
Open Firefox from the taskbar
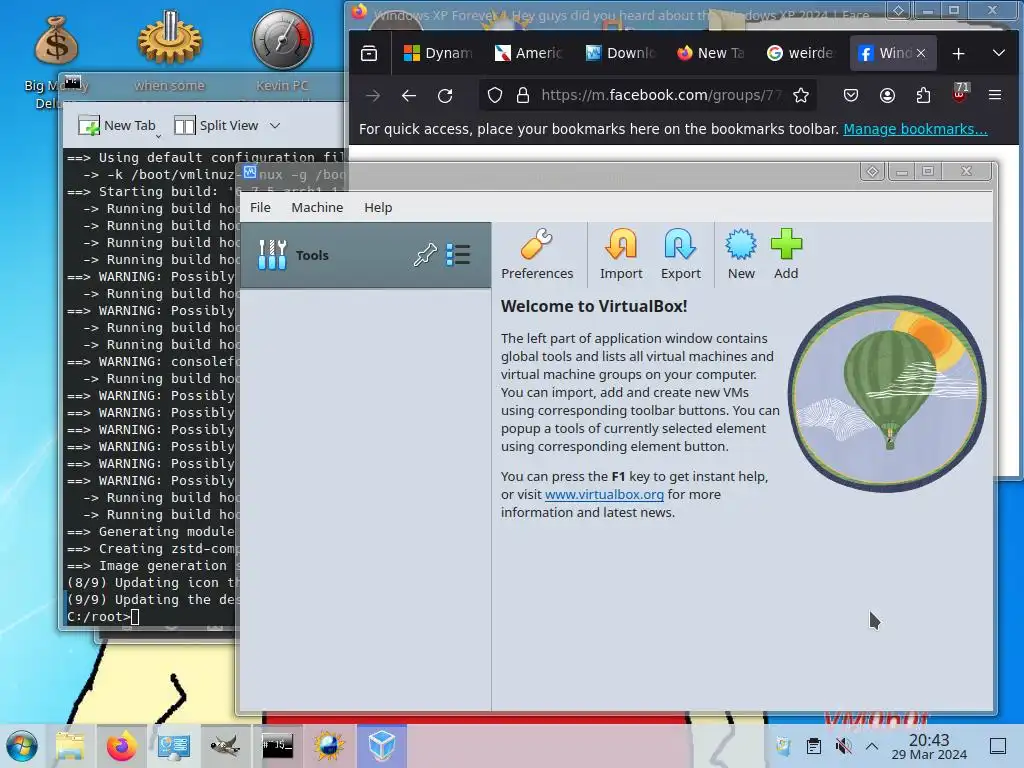point(121,746)
